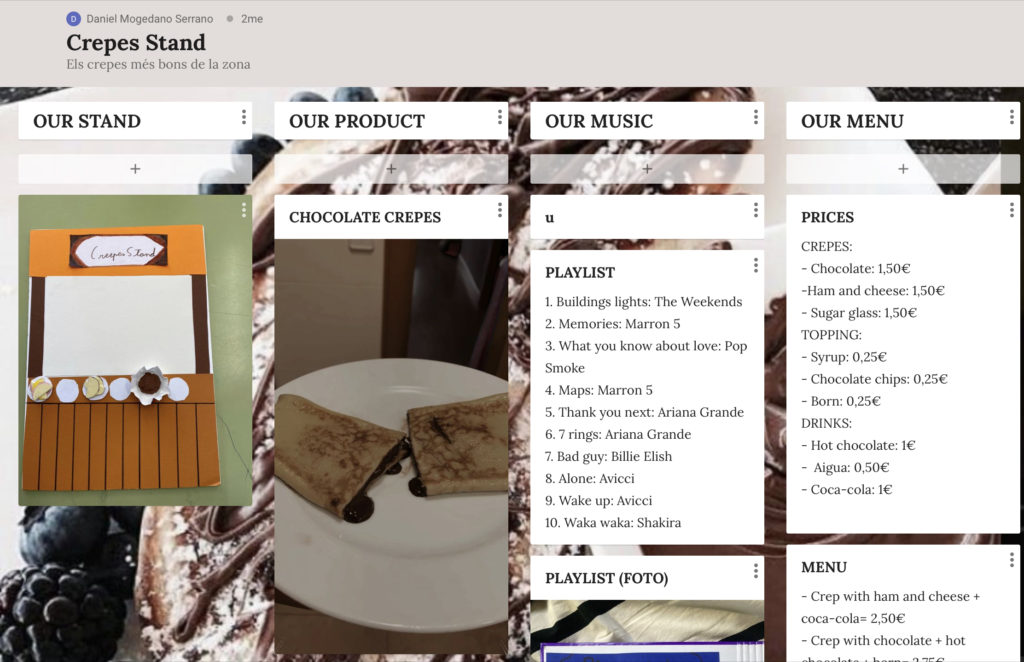Open options for the PLAYLIST post
This screenshot has width=1024, height=662.
click(x=756, y=265)
